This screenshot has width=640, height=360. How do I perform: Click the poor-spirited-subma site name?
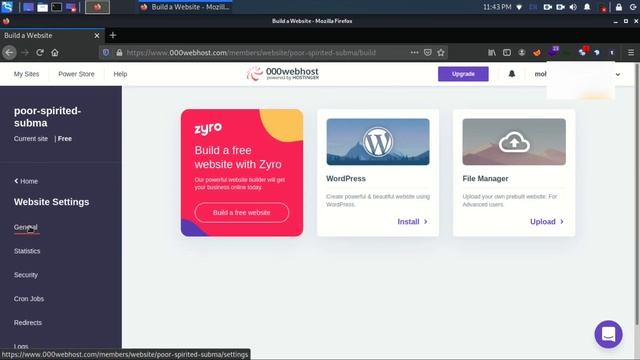click(47, 117)
